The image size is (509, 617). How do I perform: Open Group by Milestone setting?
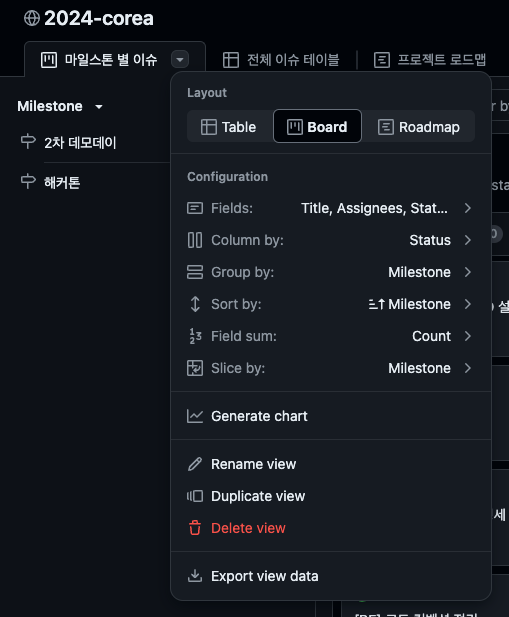tap(330, 272)
